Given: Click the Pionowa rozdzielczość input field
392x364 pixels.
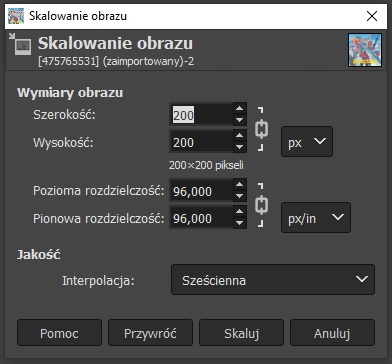Looking at the screenshot, I should pyautogui.click(x=201, y=218).
